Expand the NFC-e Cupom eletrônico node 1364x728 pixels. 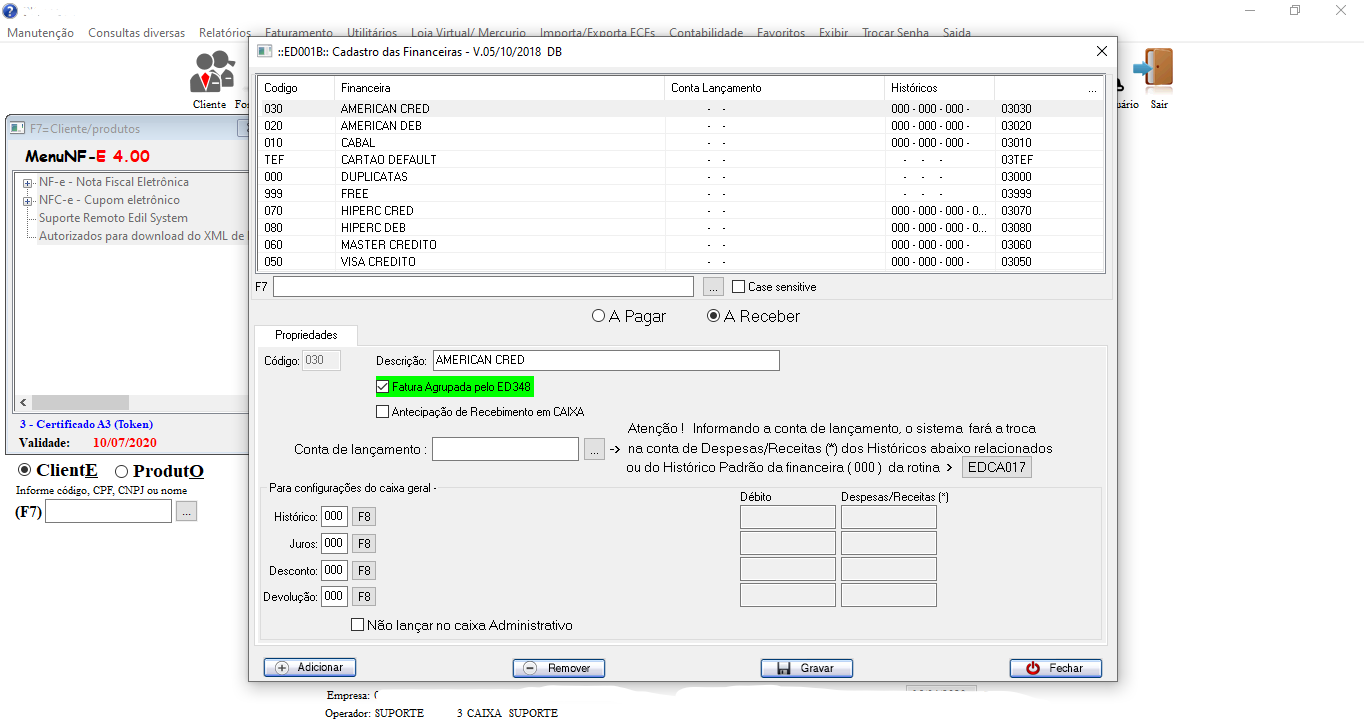28,201
